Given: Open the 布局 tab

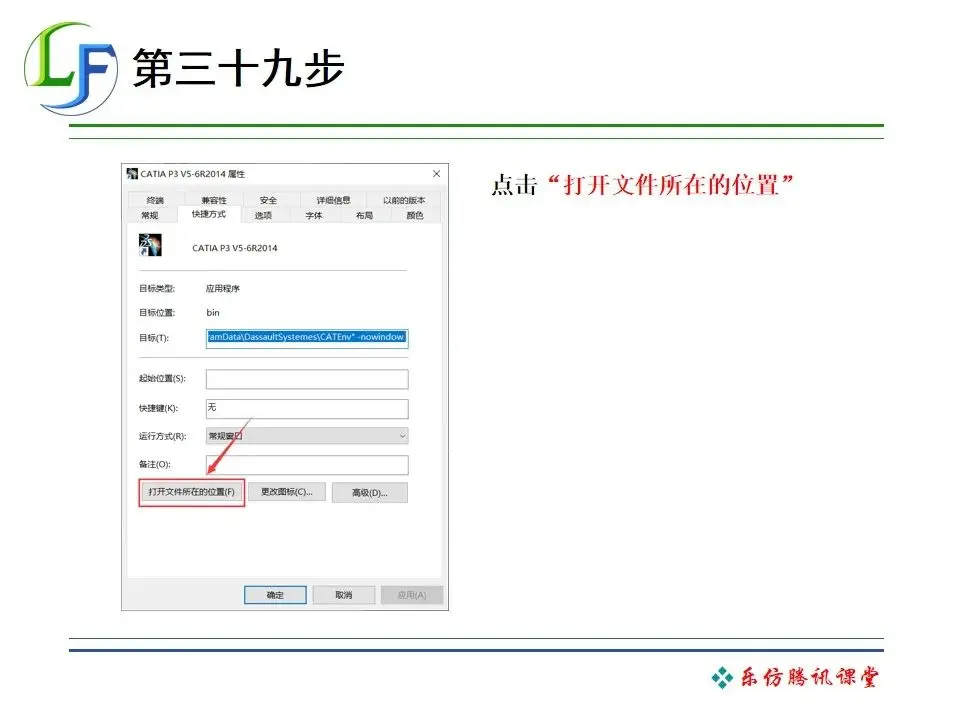Looking at the screenshot, I should point(364,216).
